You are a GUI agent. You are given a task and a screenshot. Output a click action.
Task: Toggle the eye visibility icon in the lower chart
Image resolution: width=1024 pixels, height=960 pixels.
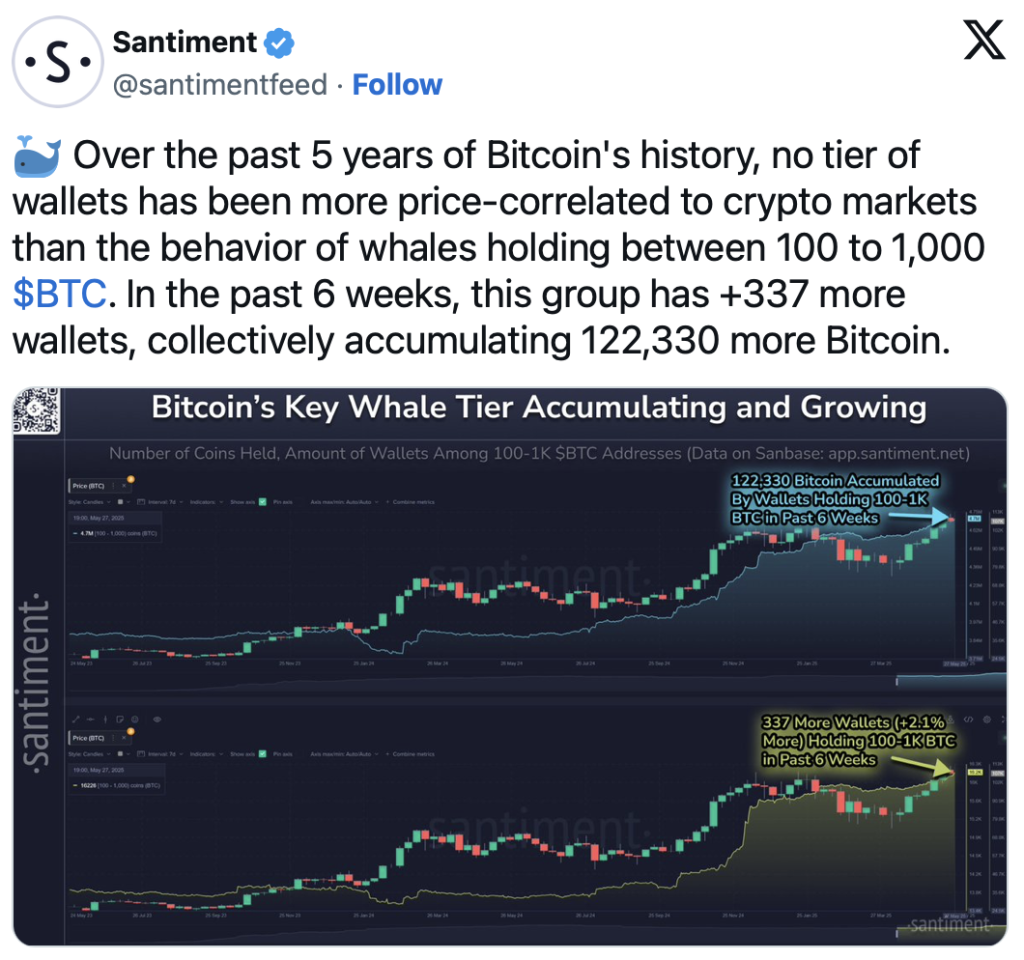point(157,719)
